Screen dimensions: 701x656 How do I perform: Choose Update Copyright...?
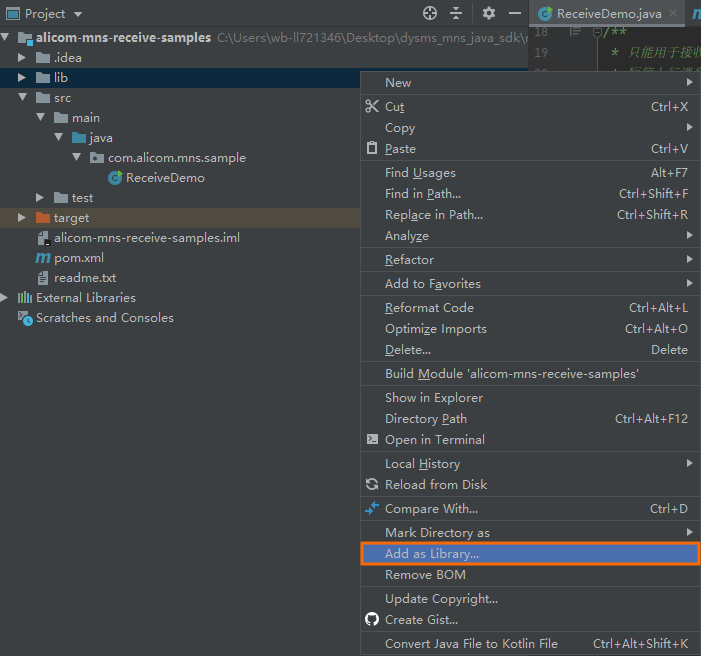pyautogui.click(x=530, y=599)
